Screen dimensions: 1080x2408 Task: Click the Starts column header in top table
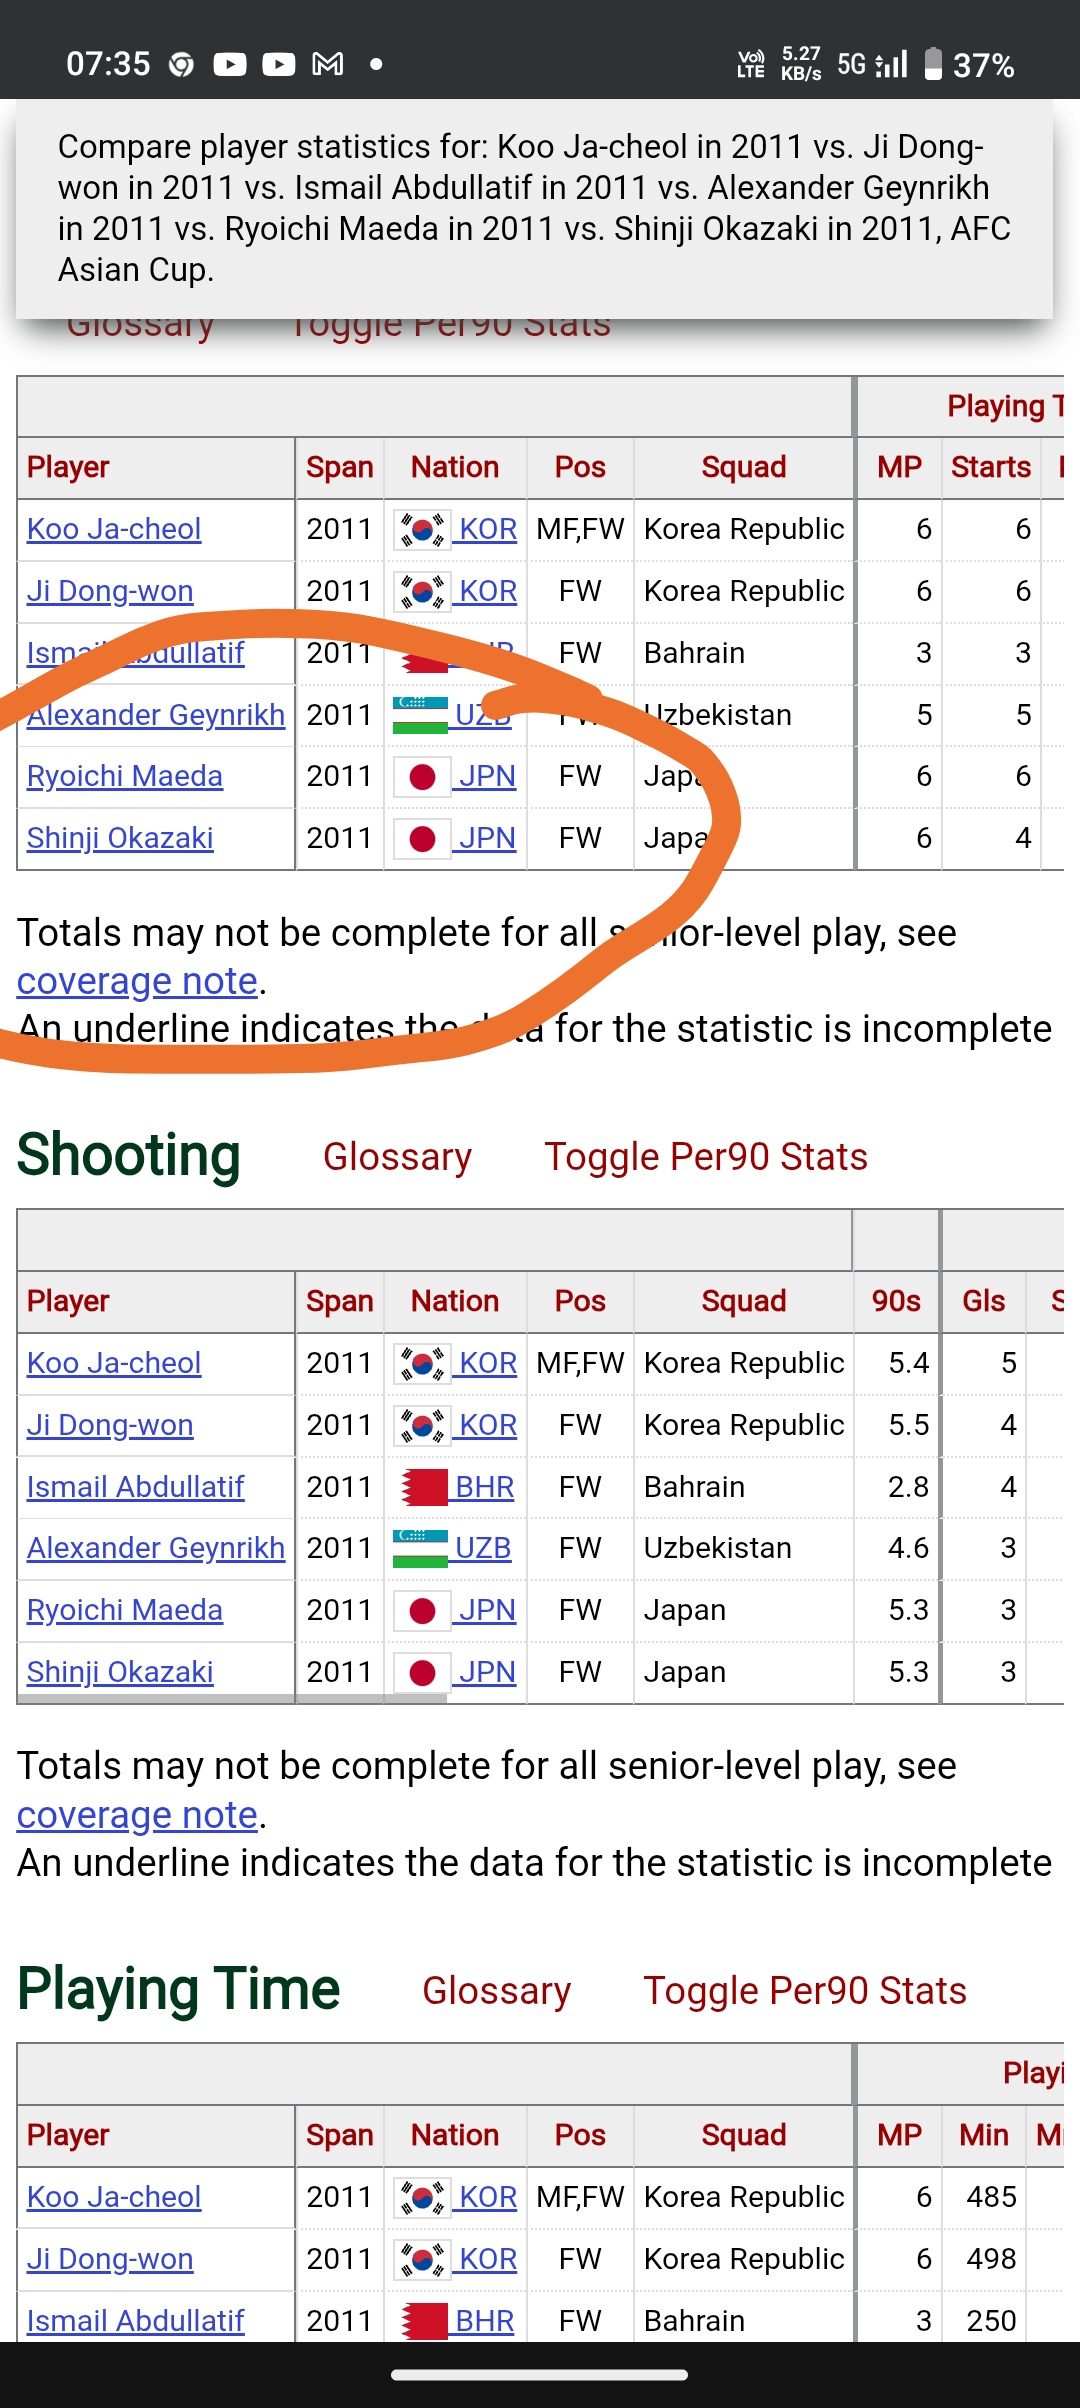[x=990, y=467]
